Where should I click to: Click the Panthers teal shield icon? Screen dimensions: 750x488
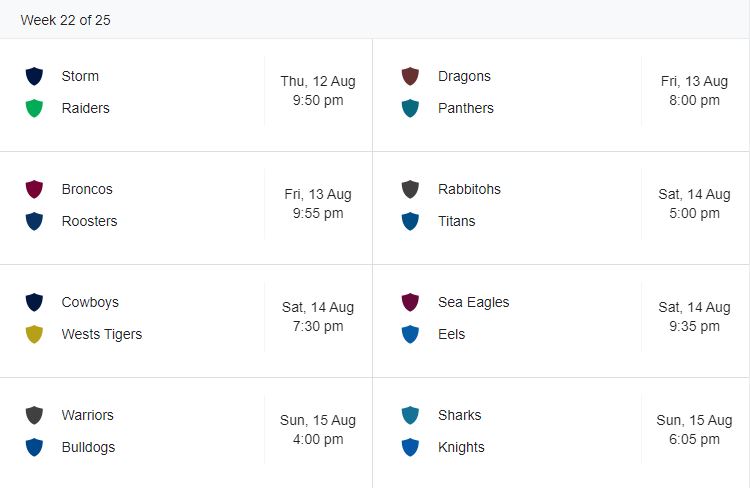click(410, 108)
